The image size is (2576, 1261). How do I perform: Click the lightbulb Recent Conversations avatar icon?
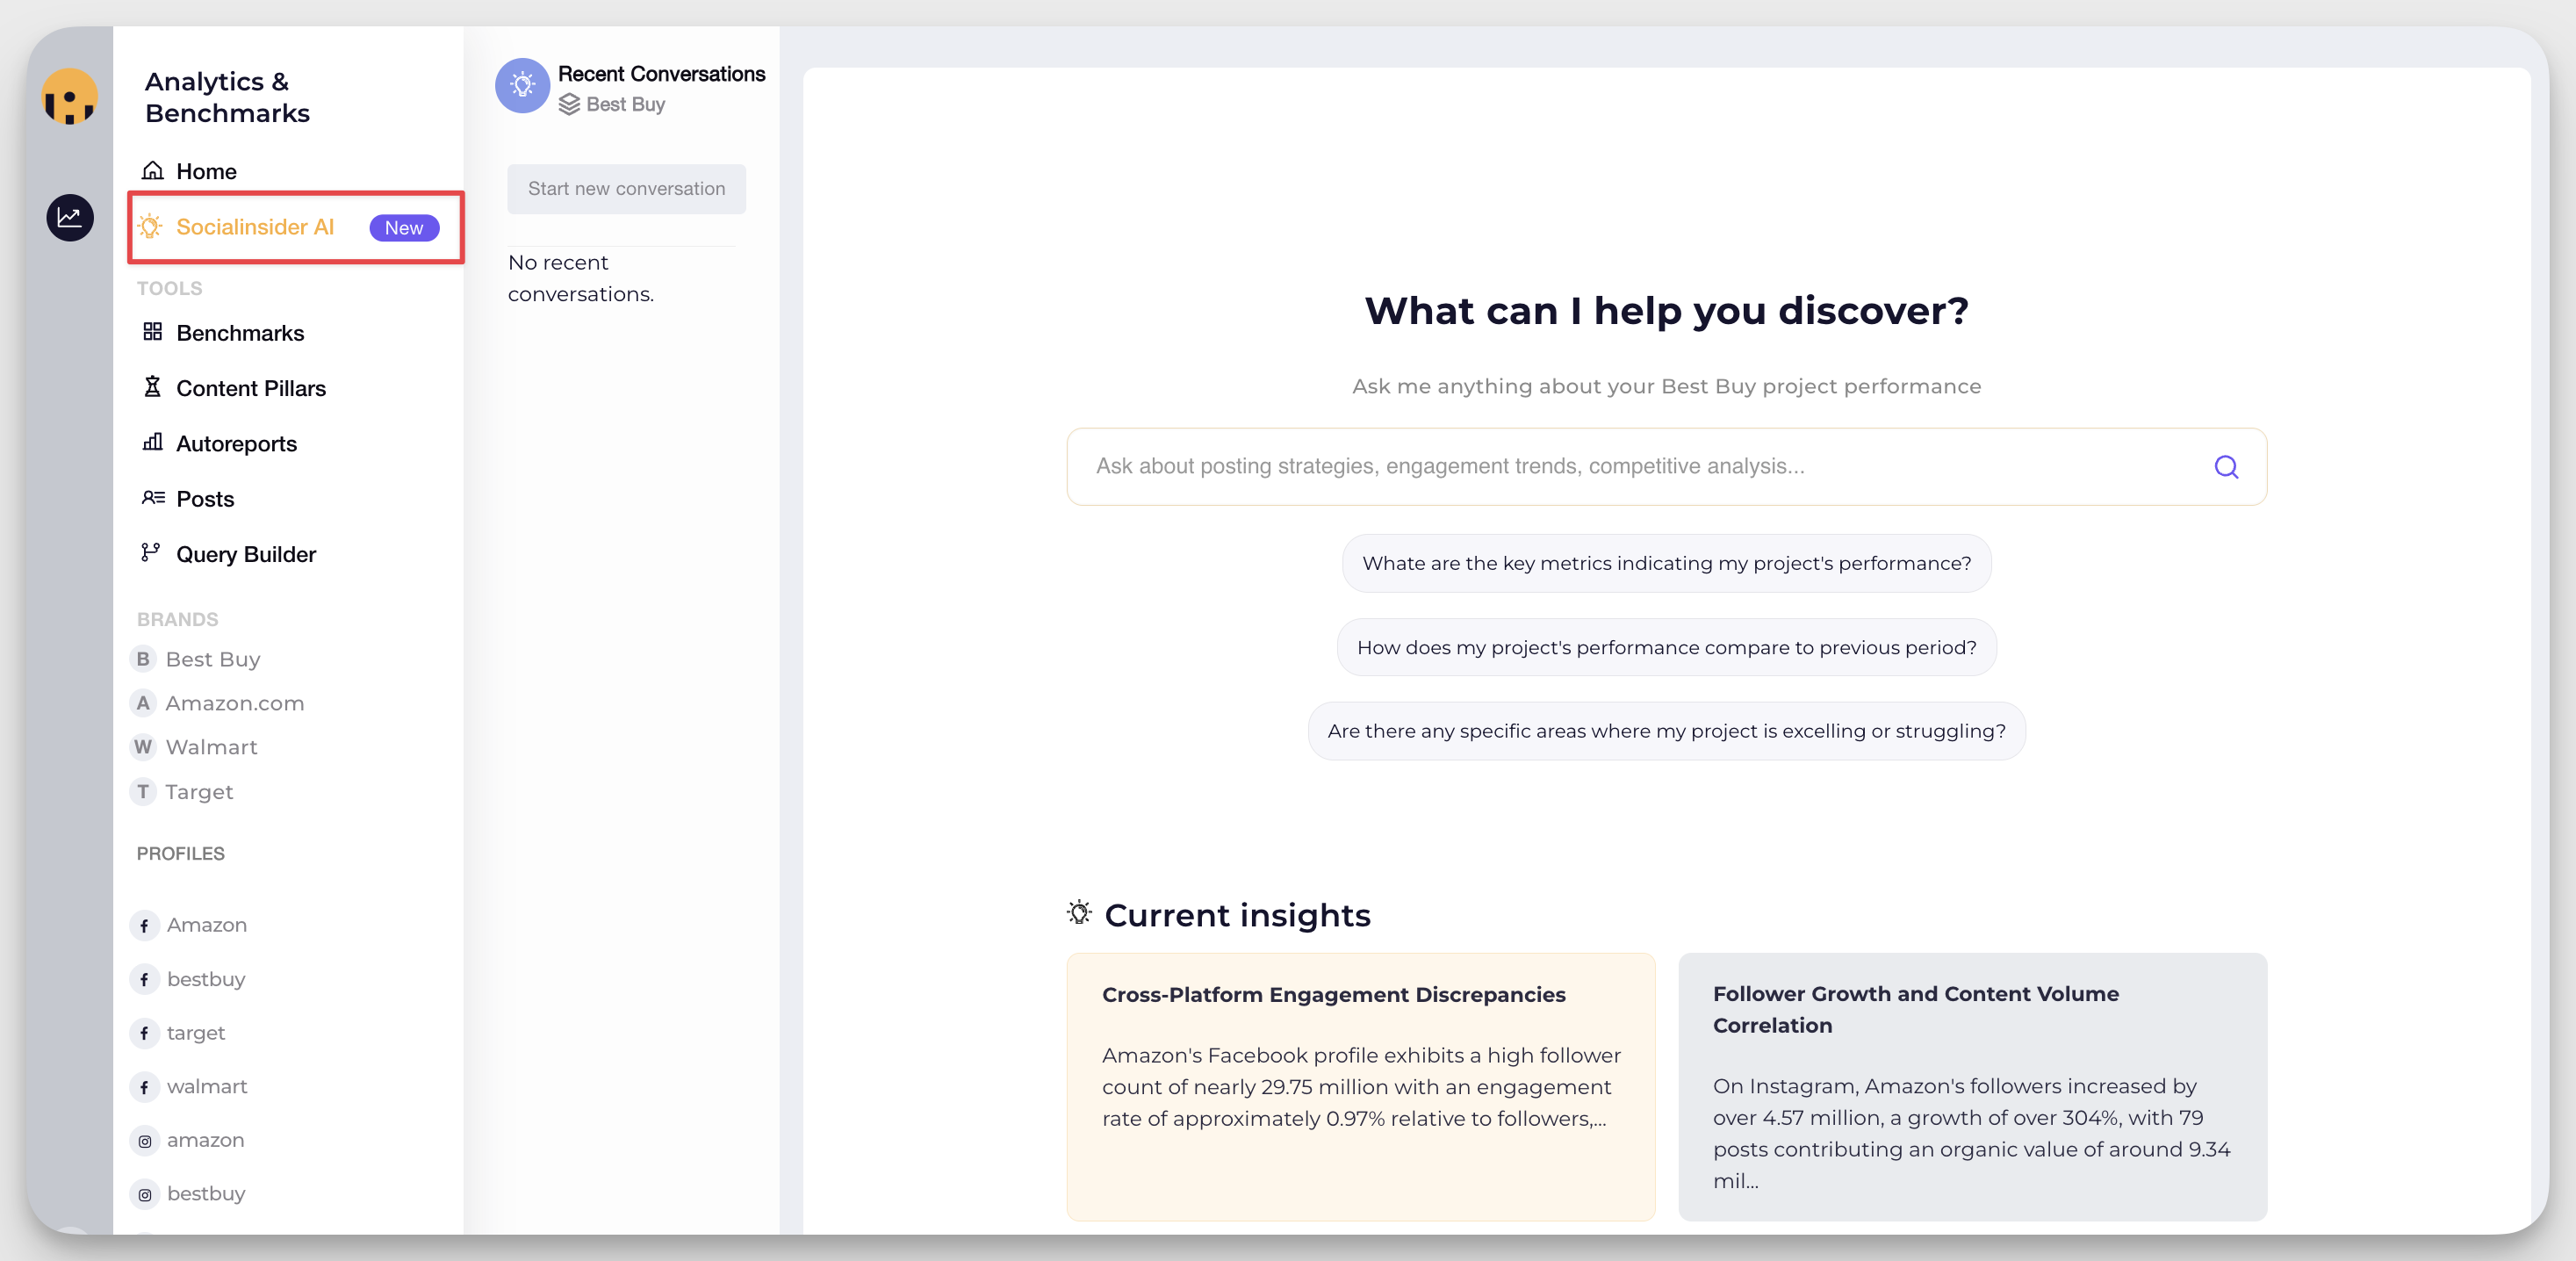(522, 85)
